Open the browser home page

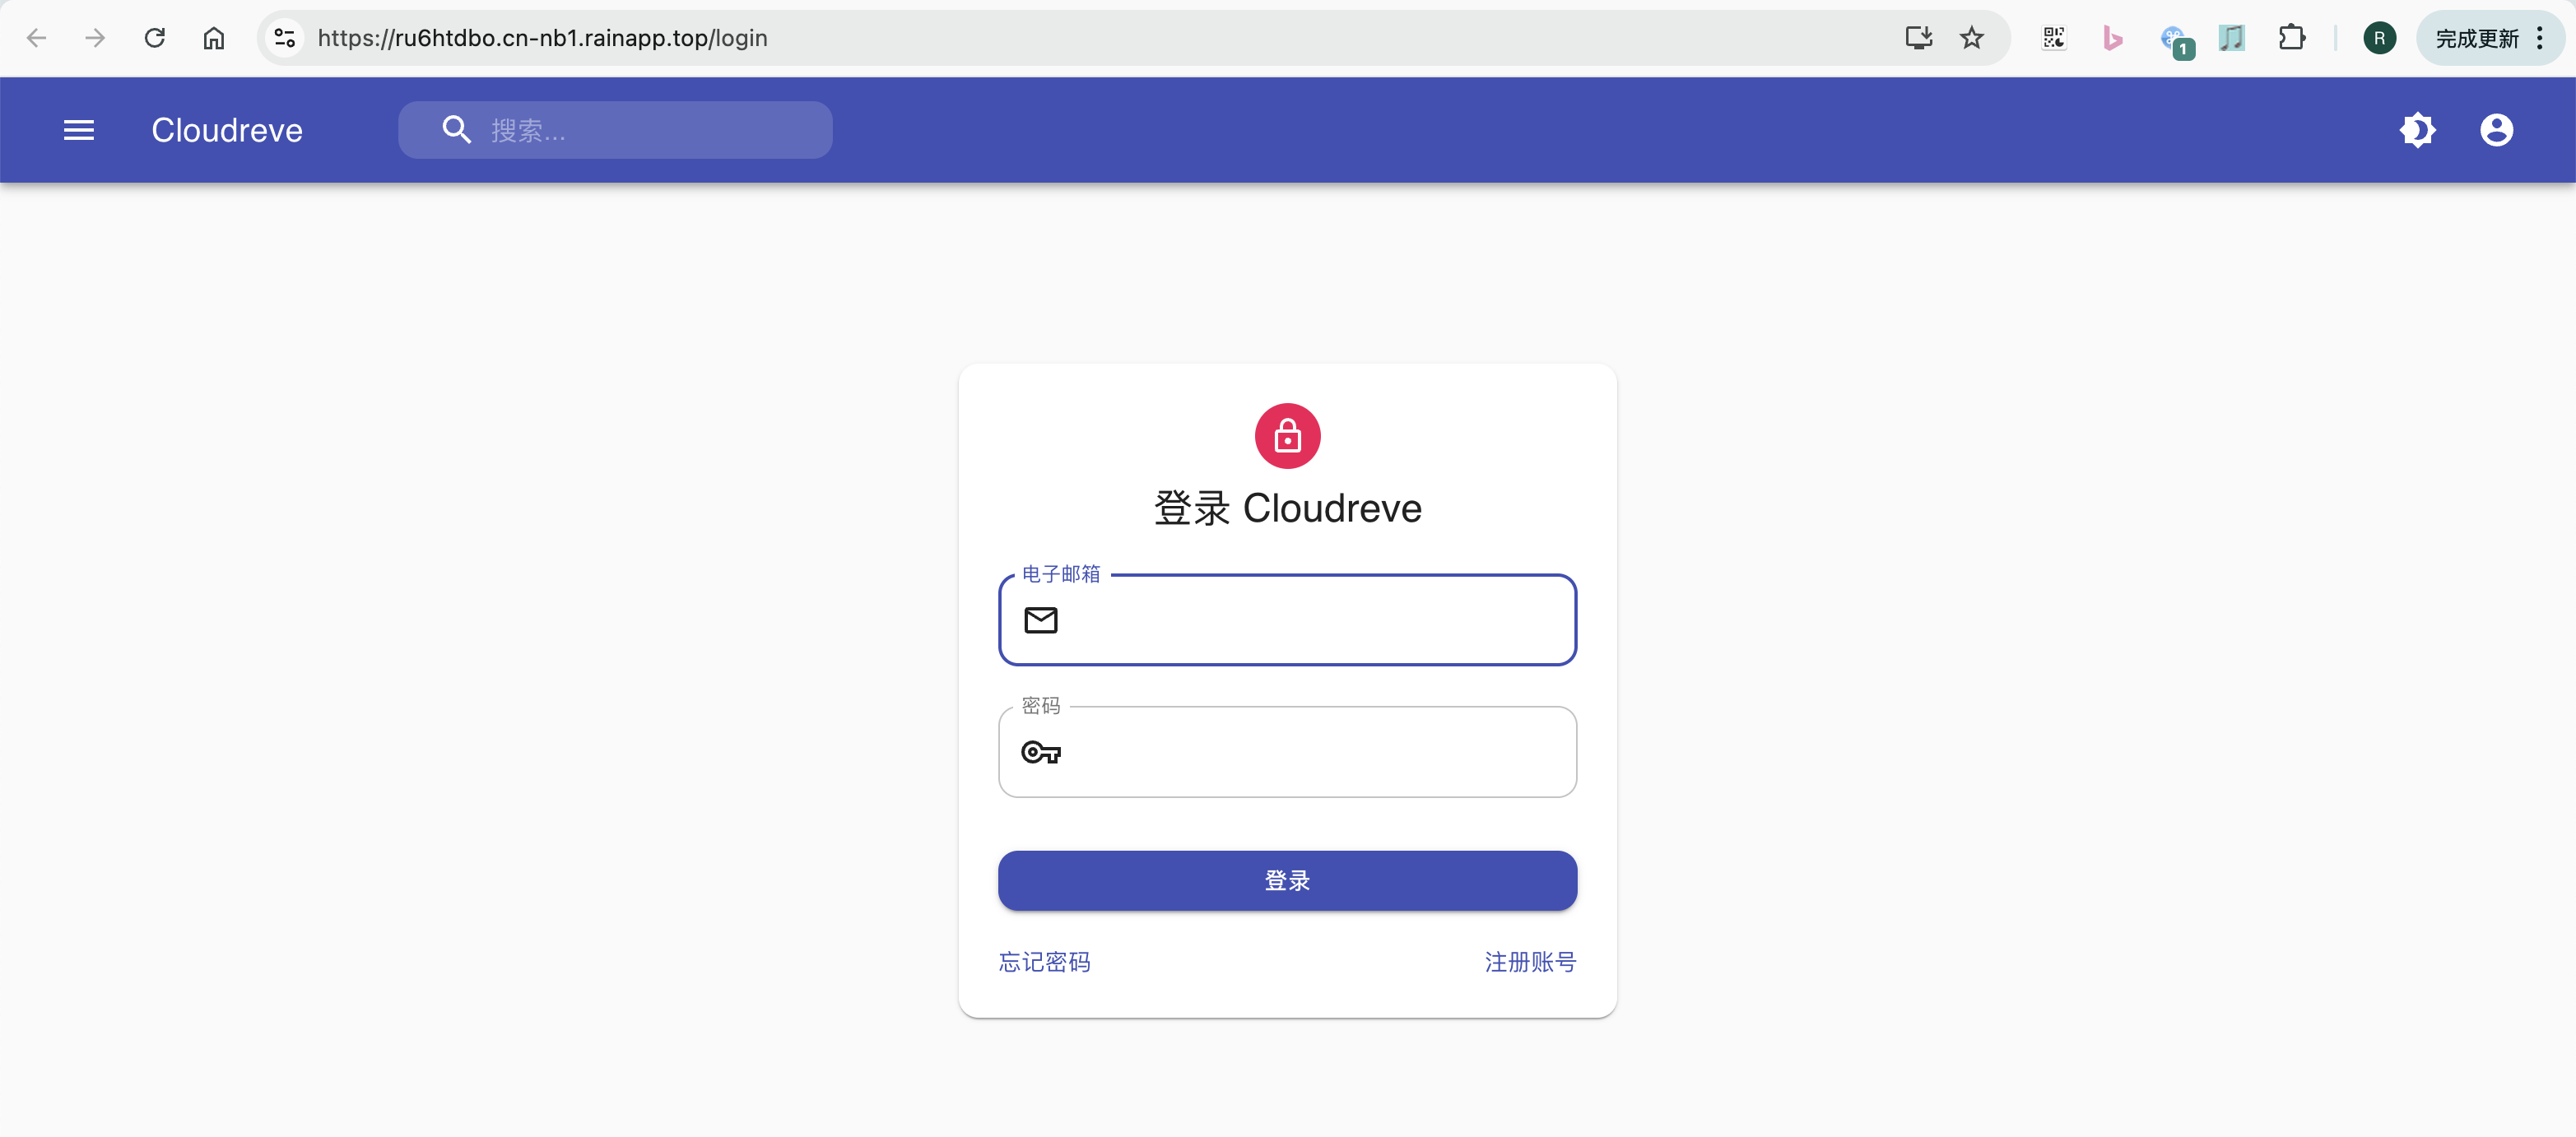point(214,38)
